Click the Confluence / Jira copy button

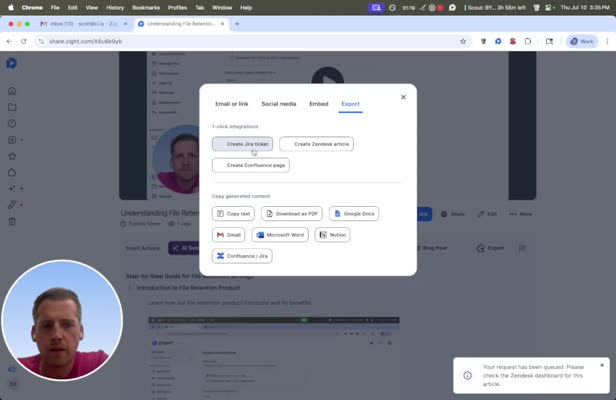coord(242,256)
